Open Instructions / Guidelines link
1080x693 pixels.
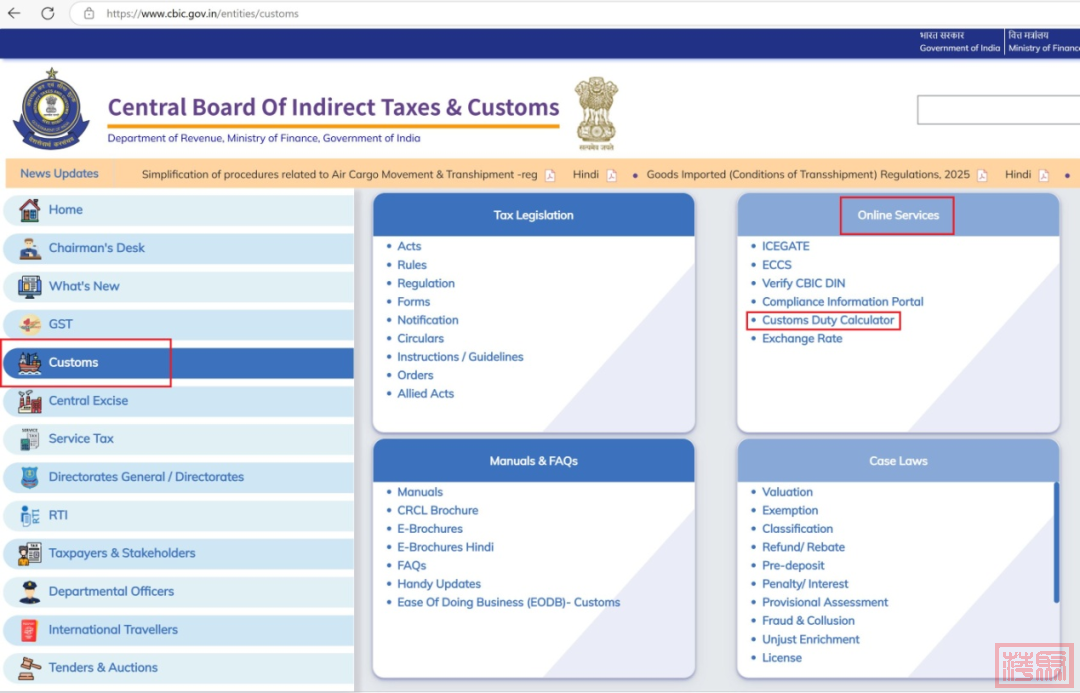tap(460, 357)
